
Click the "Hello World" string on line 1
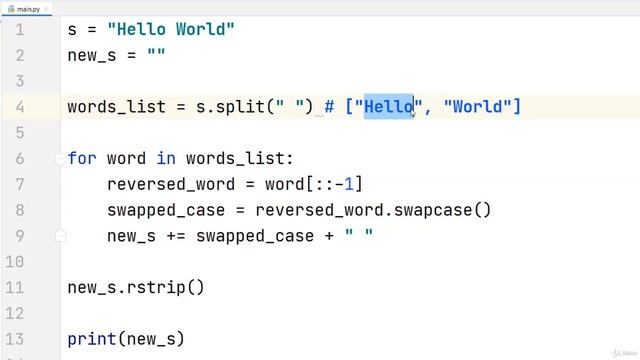click(171, 29)
